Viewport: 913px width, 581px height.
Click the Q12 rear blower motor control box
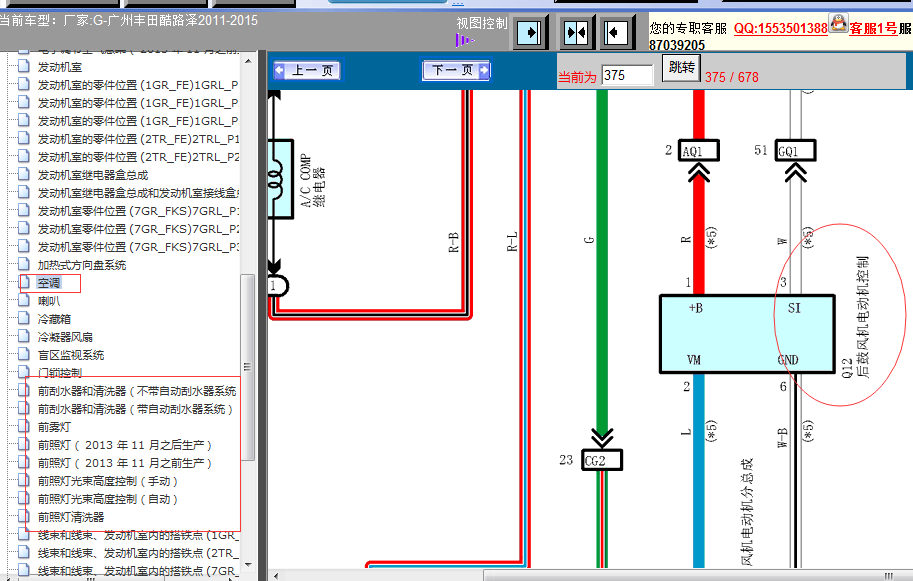pyautogui.click(x=747, y=334)
